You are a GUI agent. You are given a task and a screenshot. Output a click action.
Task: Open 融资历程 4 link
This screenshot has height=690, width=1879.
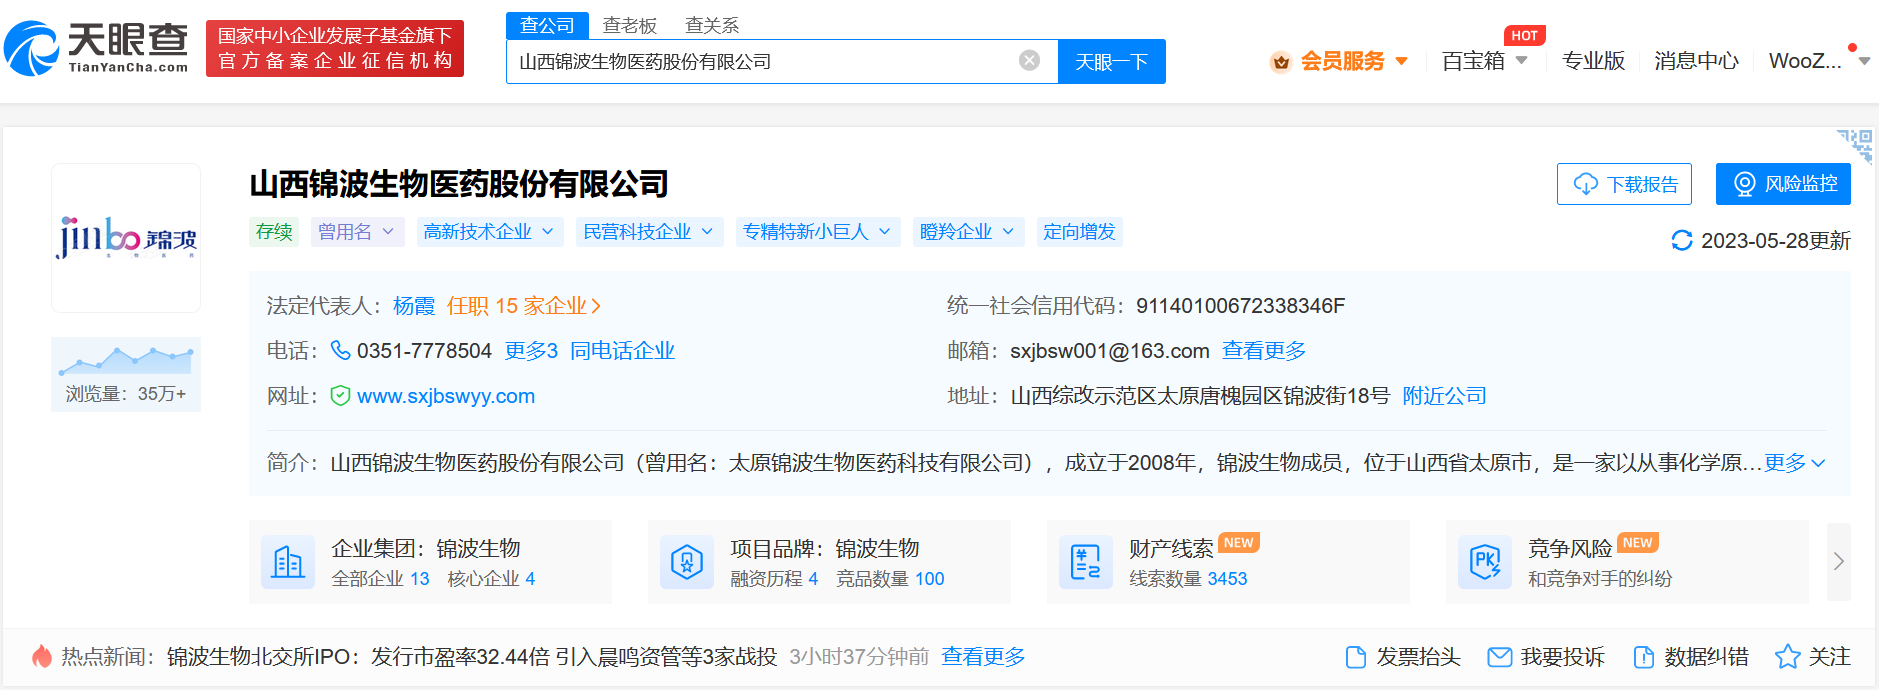(x=774, y=579)
